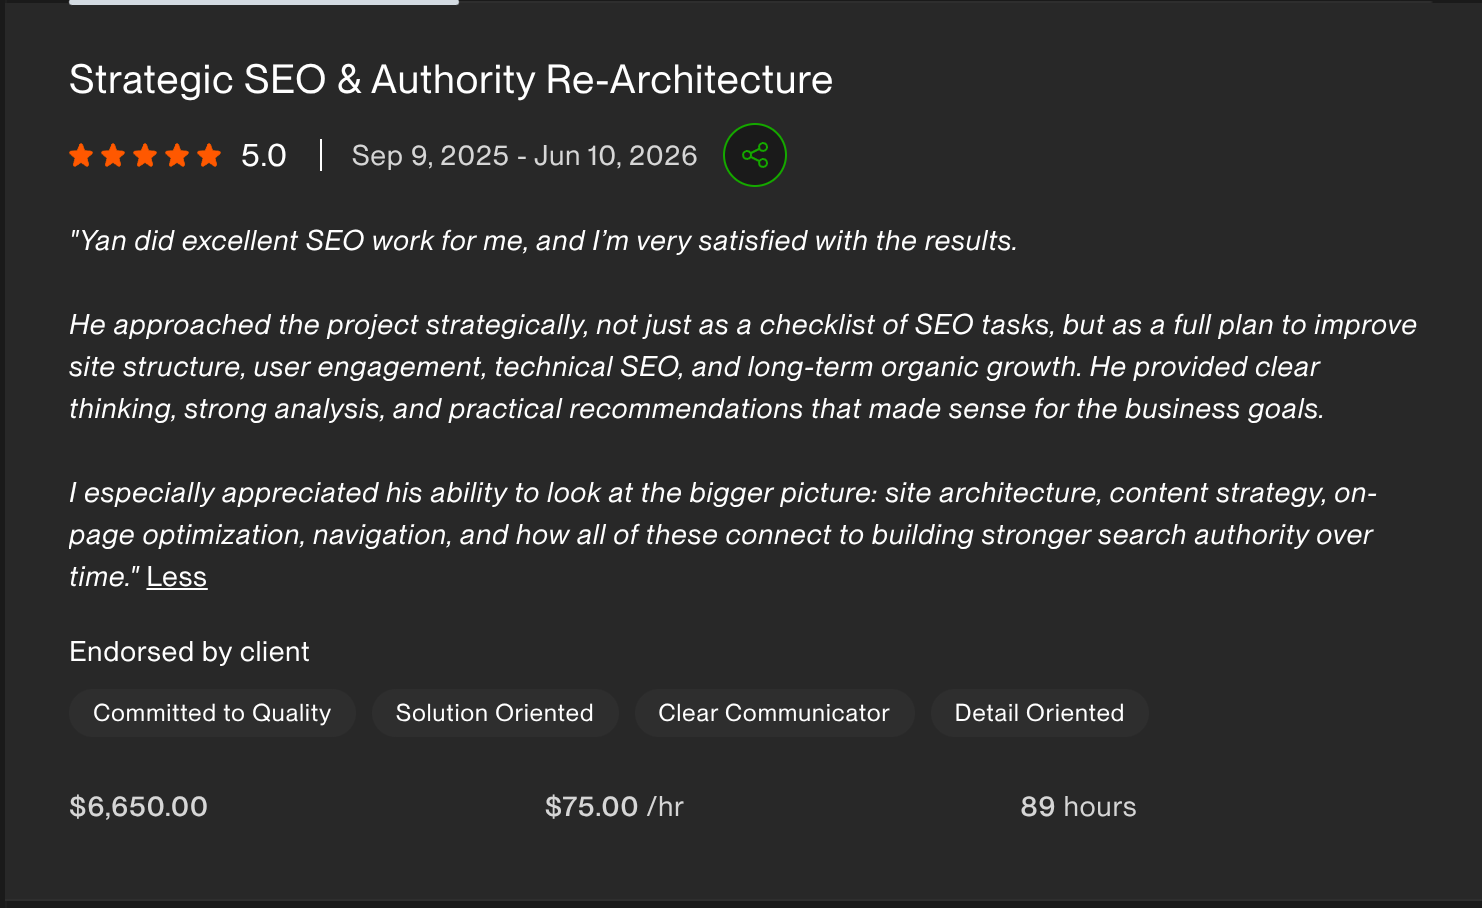Viewport: 1482px width, 908px height.
Task: Click the 'Yan did excellent SEO work' sentence
Action: (x=543, y=241)
